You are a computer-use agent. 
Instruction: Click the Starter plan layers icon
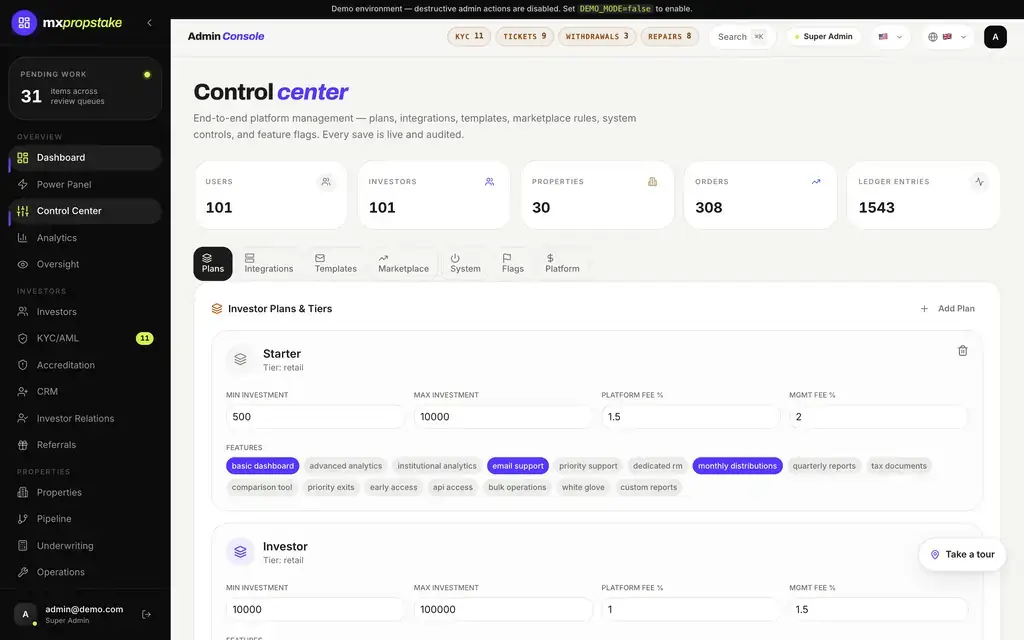[240, 359]
